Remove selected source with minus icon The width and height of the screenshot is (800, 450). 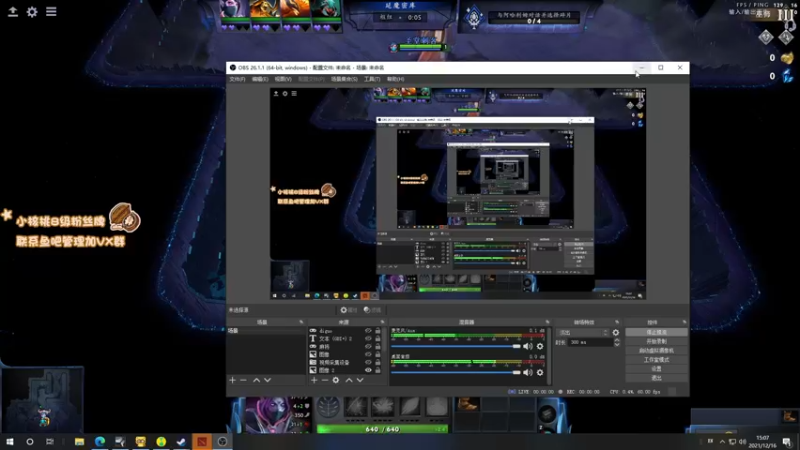(325, 380)
